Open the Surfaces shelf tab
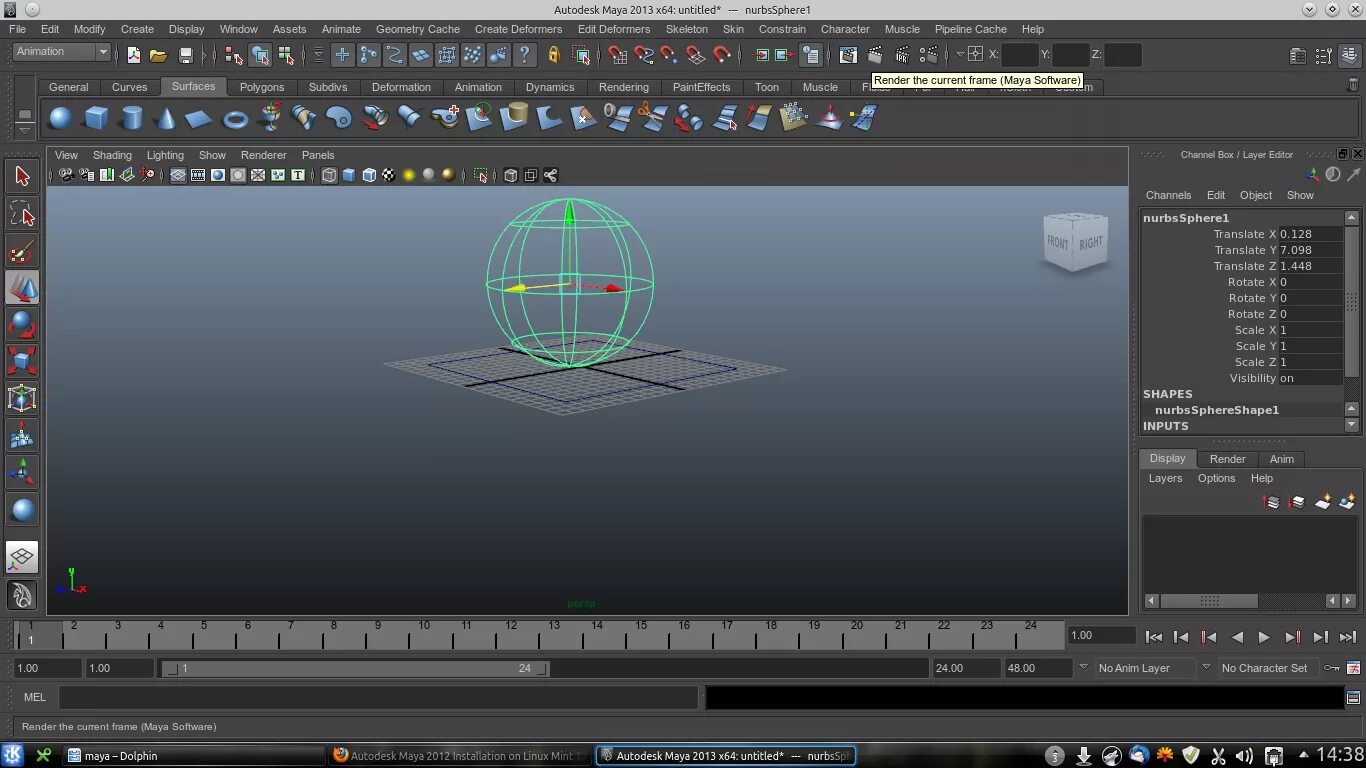 pos(193,87)
